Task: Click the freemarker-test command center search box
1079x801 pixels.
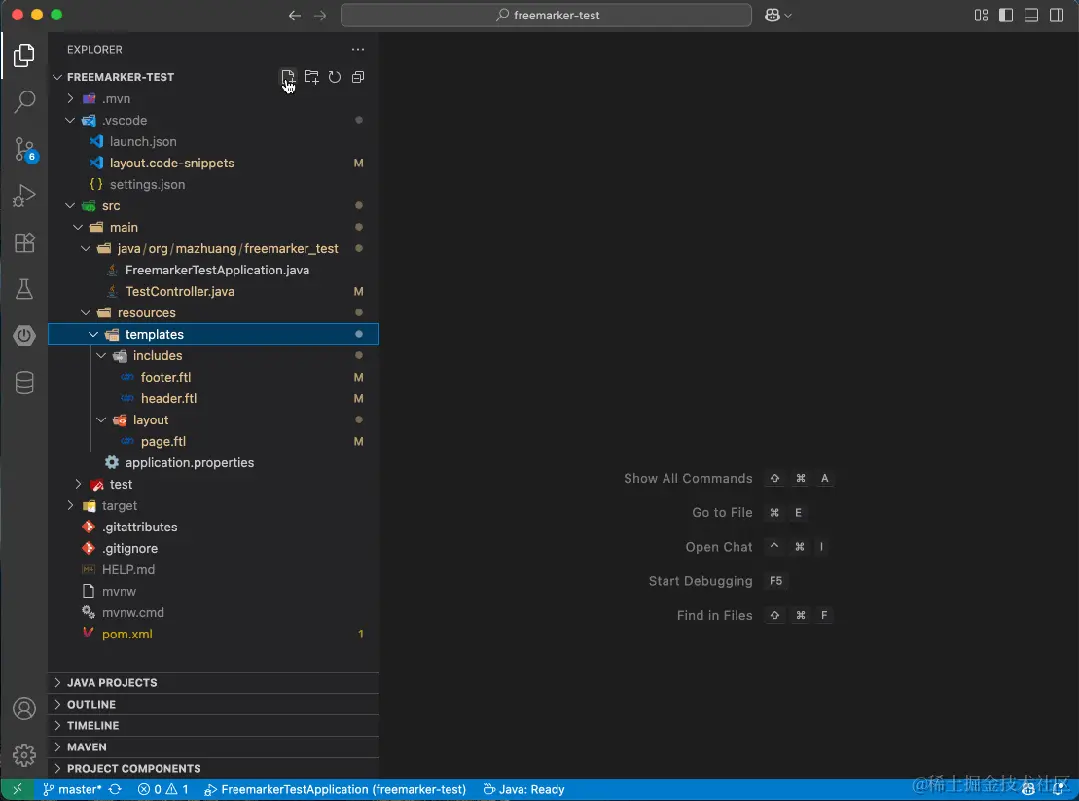Action: click(546, 15)
